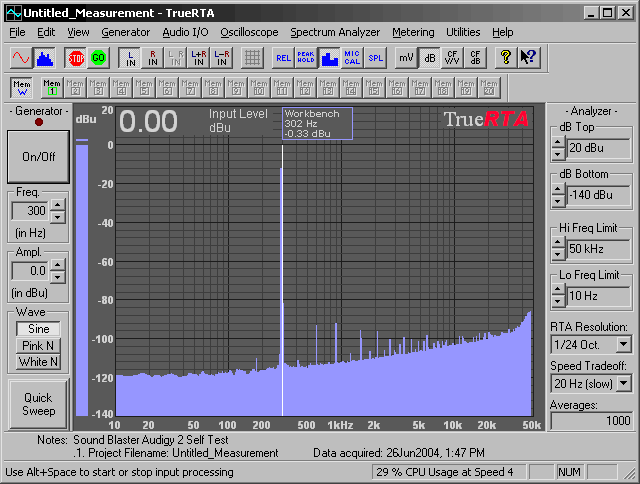This screenshot has height=484, width=640.
Task: Toggle the REL relative mode icon
Action: tap(283, 58)
